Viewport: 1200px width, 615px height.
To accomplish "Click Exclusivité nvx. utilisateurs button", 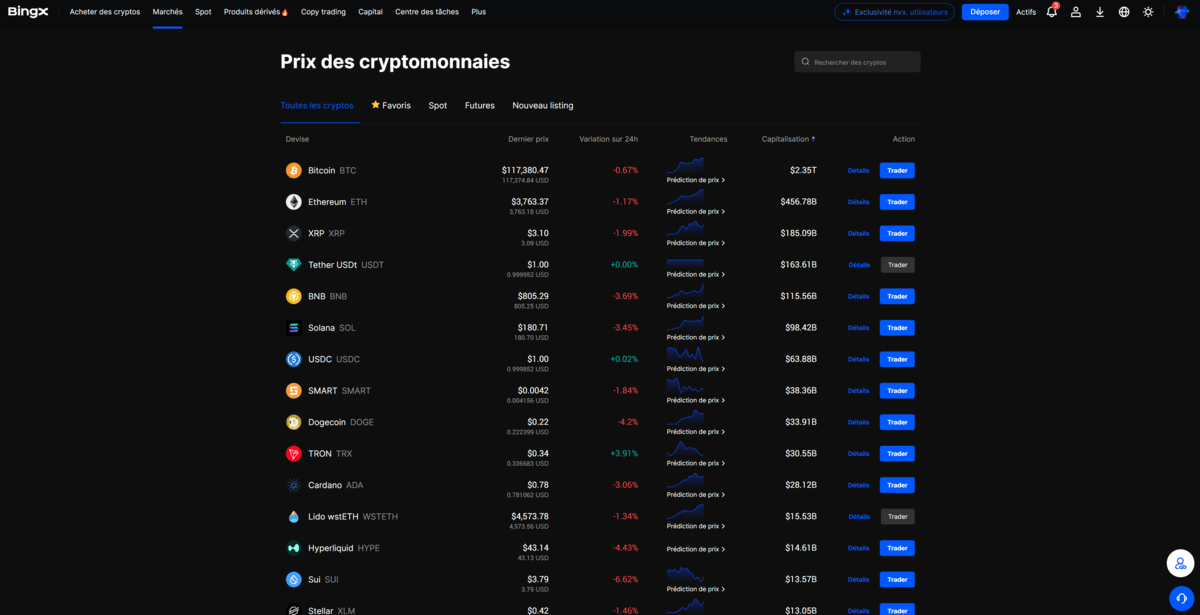I will point(895,12).
